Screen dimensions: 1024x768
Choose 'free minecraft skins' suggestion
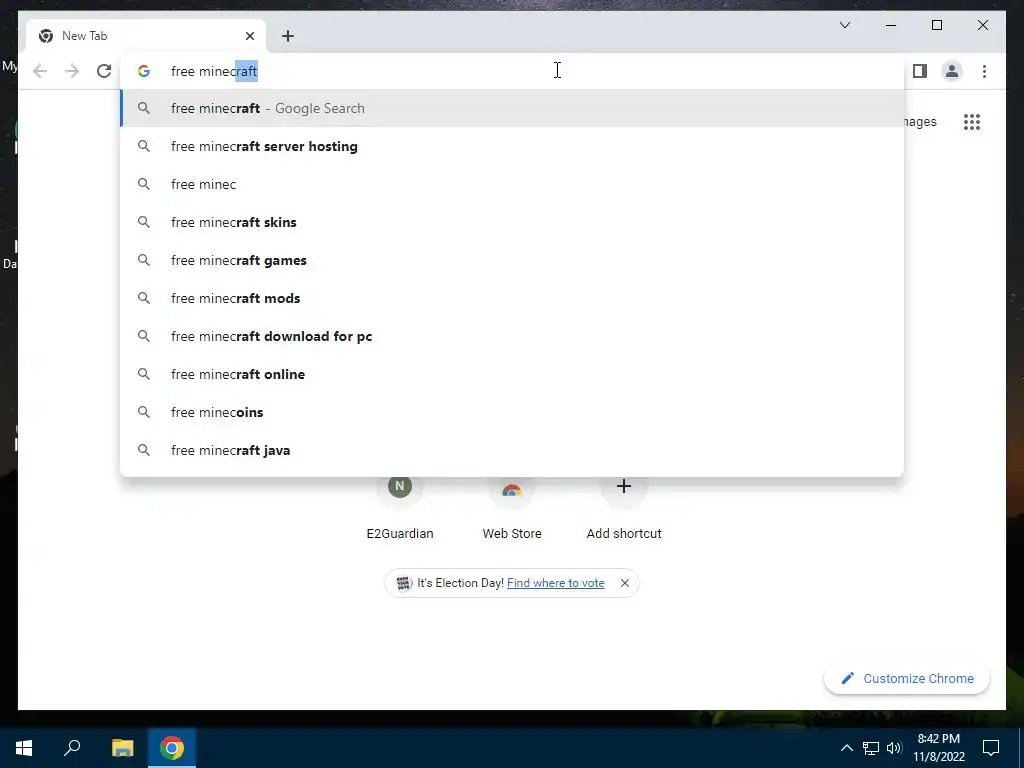tap(512, 222)
